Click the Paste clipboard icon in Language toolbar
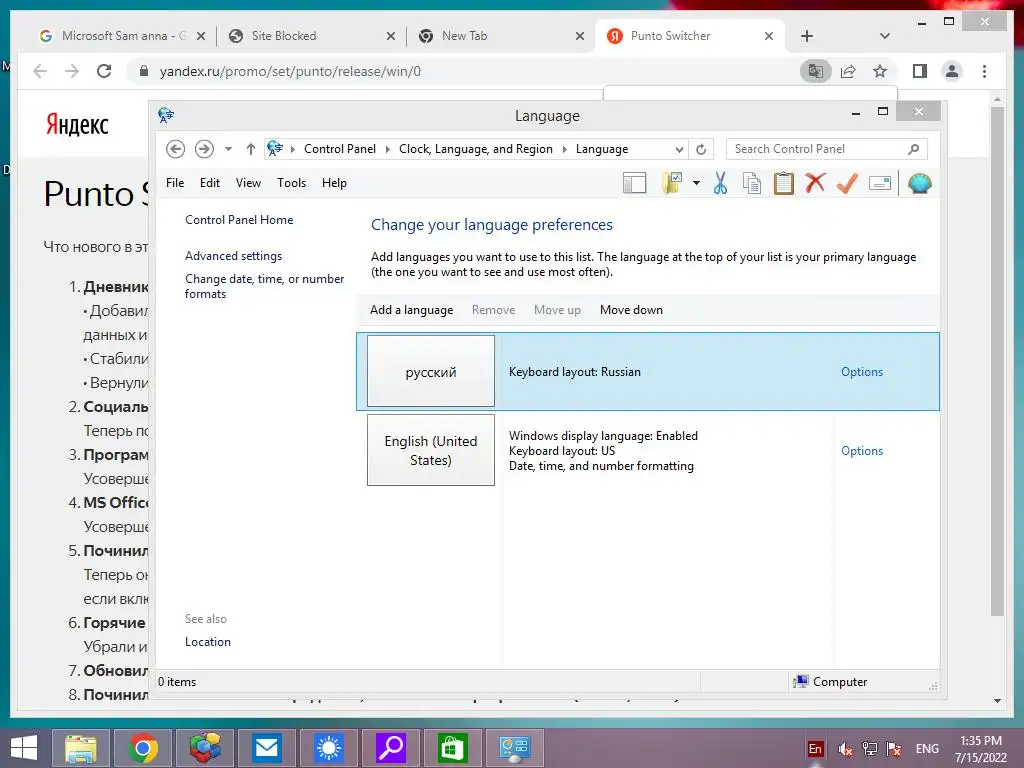This screenshot has height=768, width=1024. [x=784, y=184]
